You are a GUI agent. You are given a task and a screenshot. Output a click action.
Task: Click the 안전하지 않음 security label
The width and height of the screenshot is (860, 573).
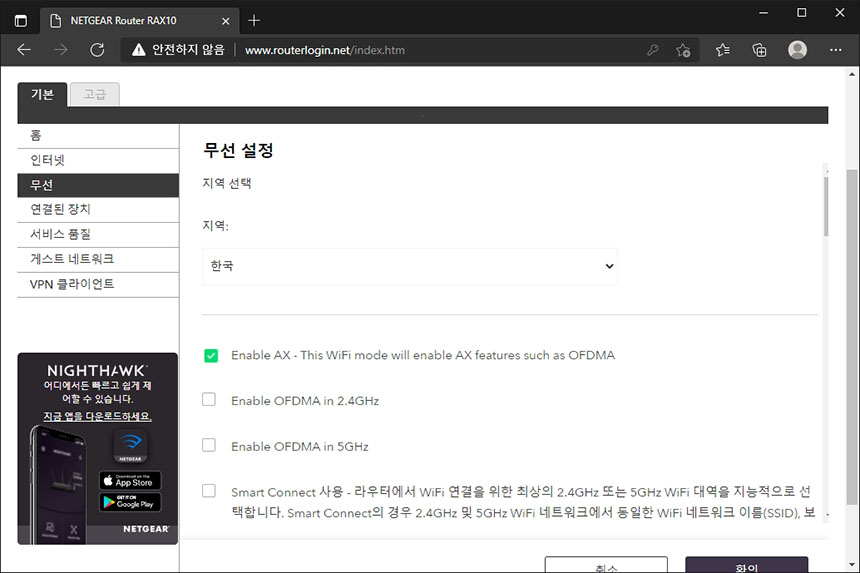[x=188, y=50]
